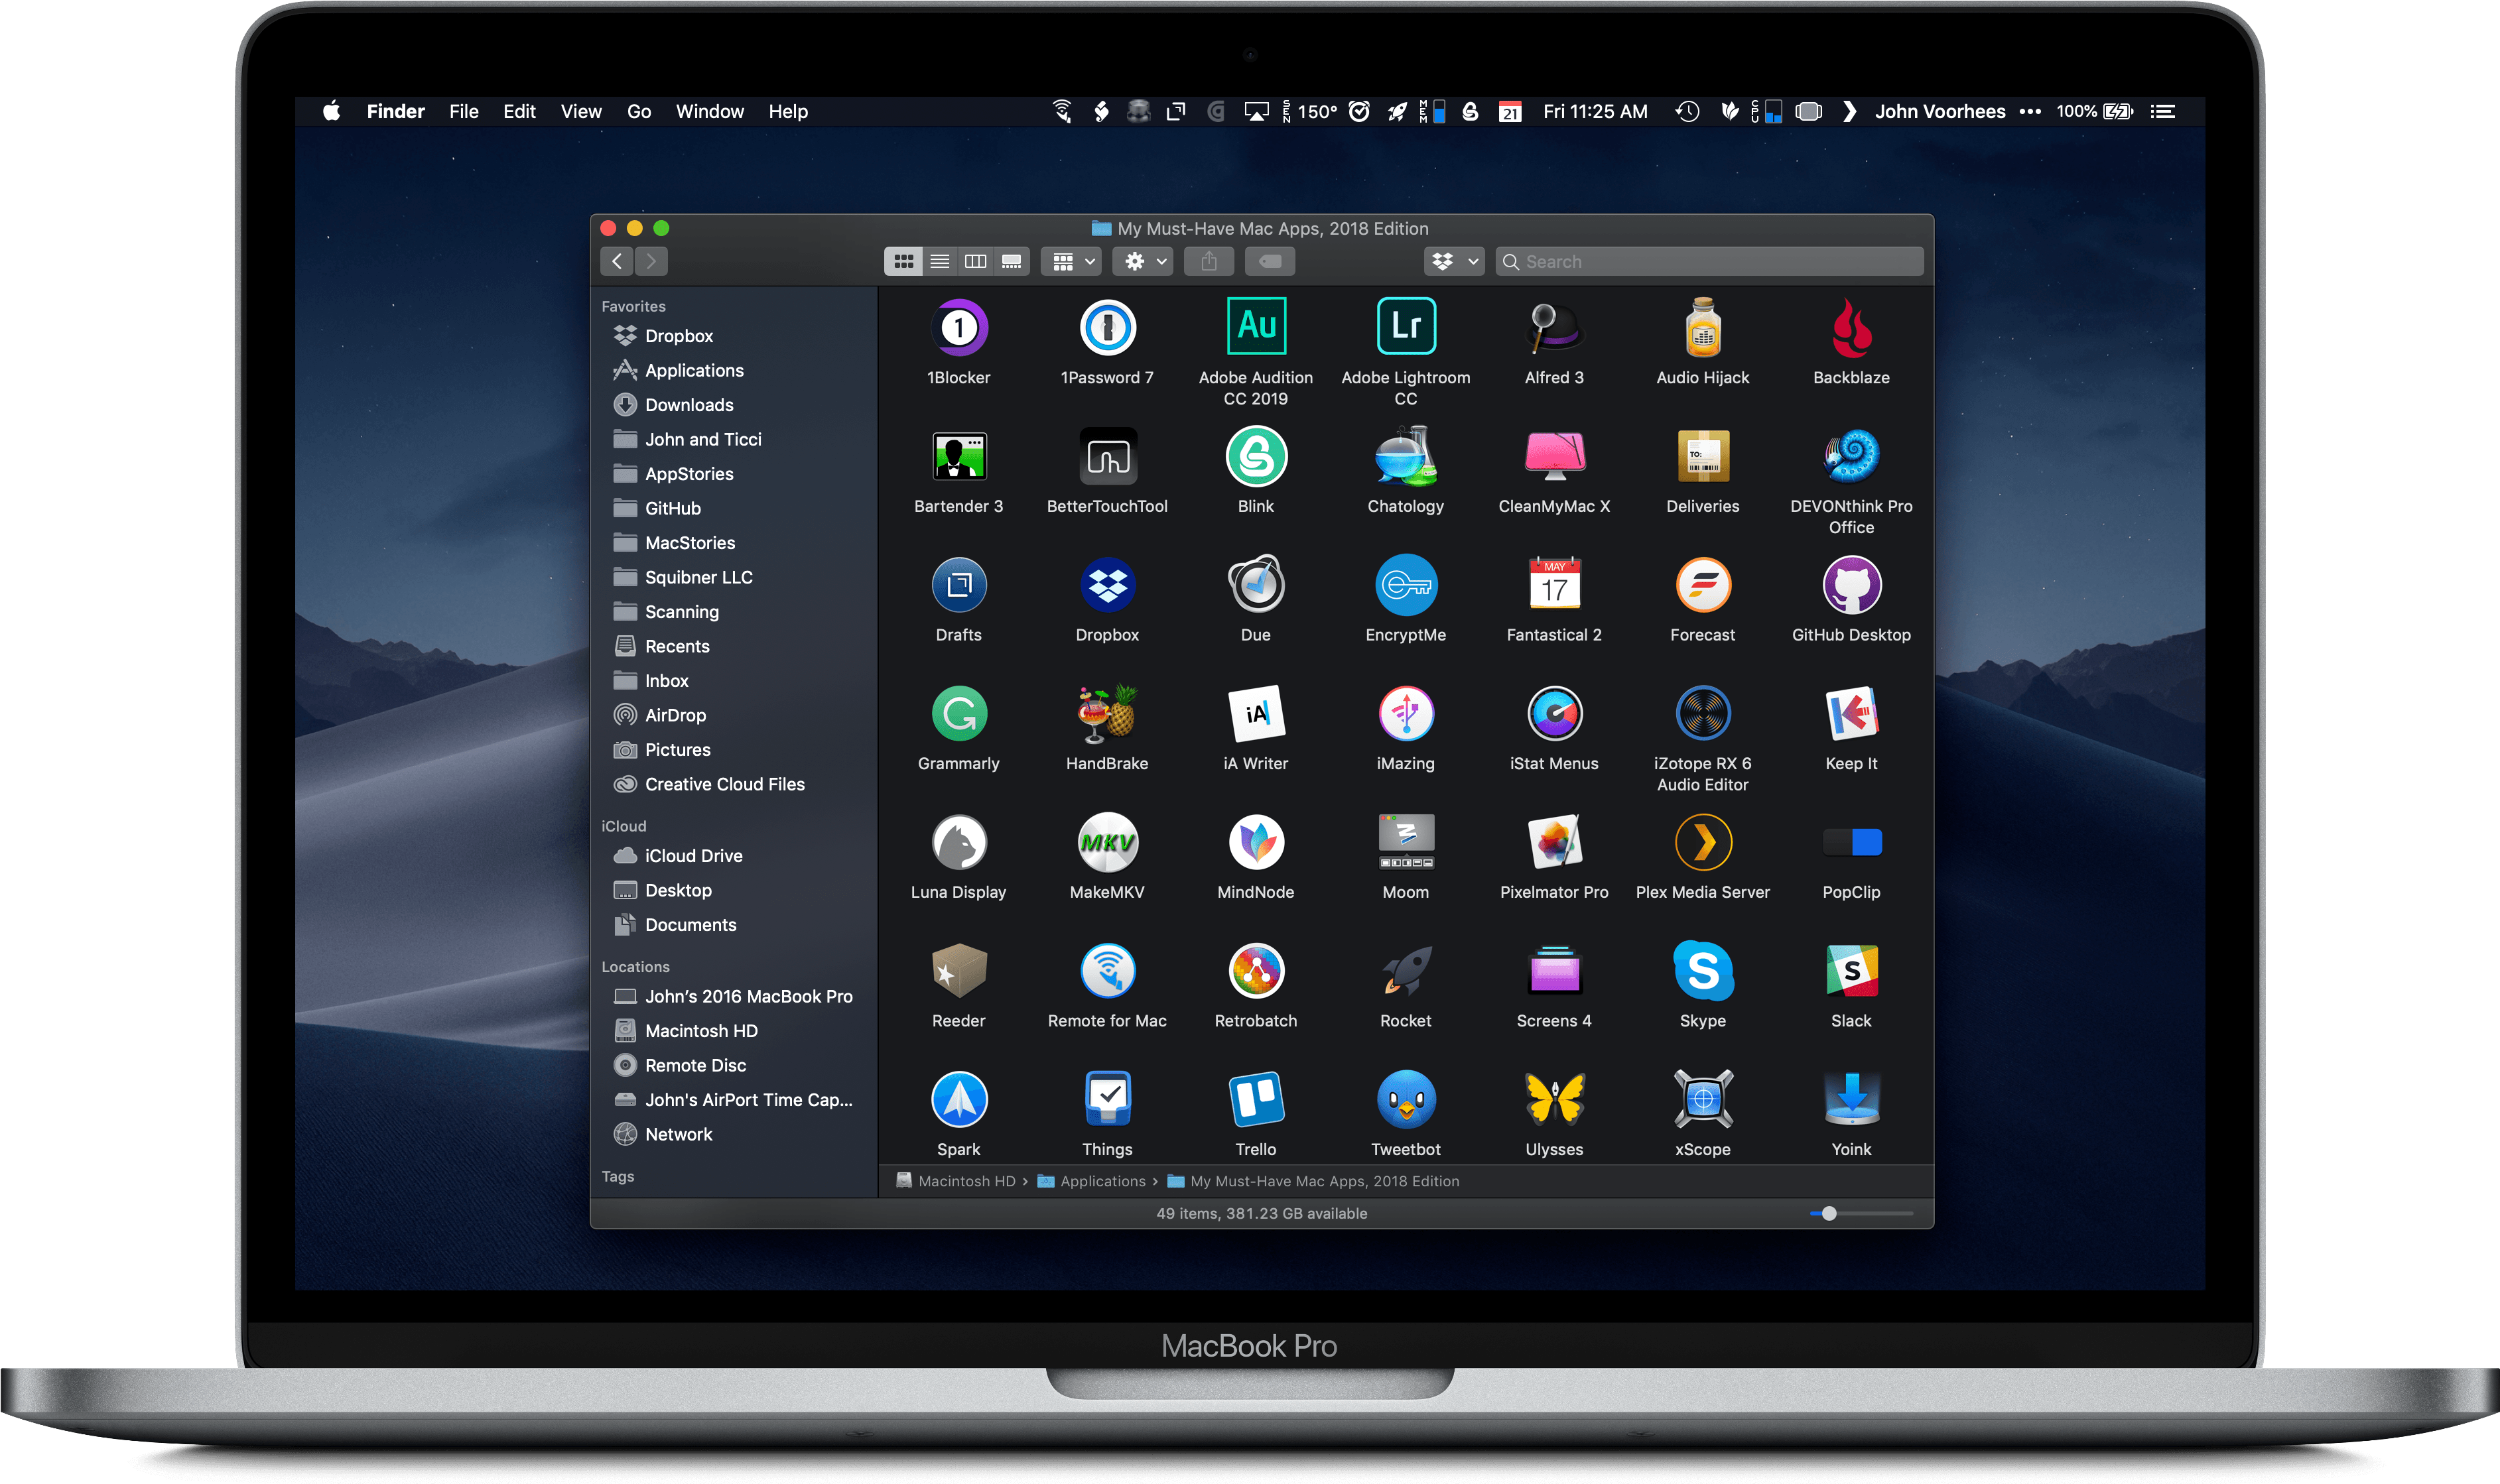This screenshot has height=1484, width=2500.
Task: Select the BetterTouchTool icon
Action: 1107,456
